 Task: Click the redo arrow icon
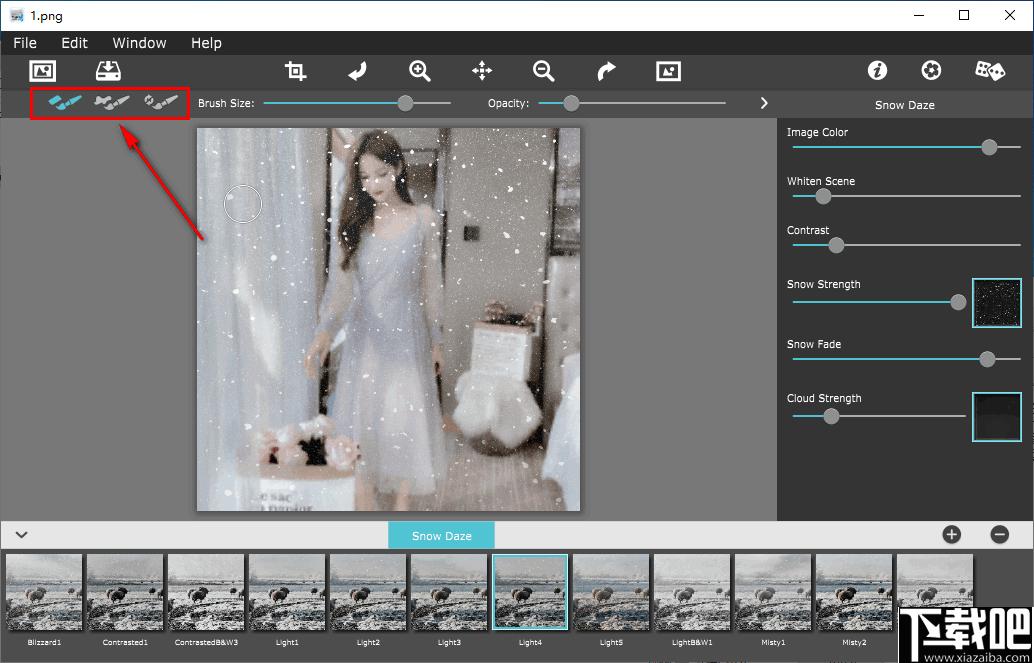tap(606, 71)
